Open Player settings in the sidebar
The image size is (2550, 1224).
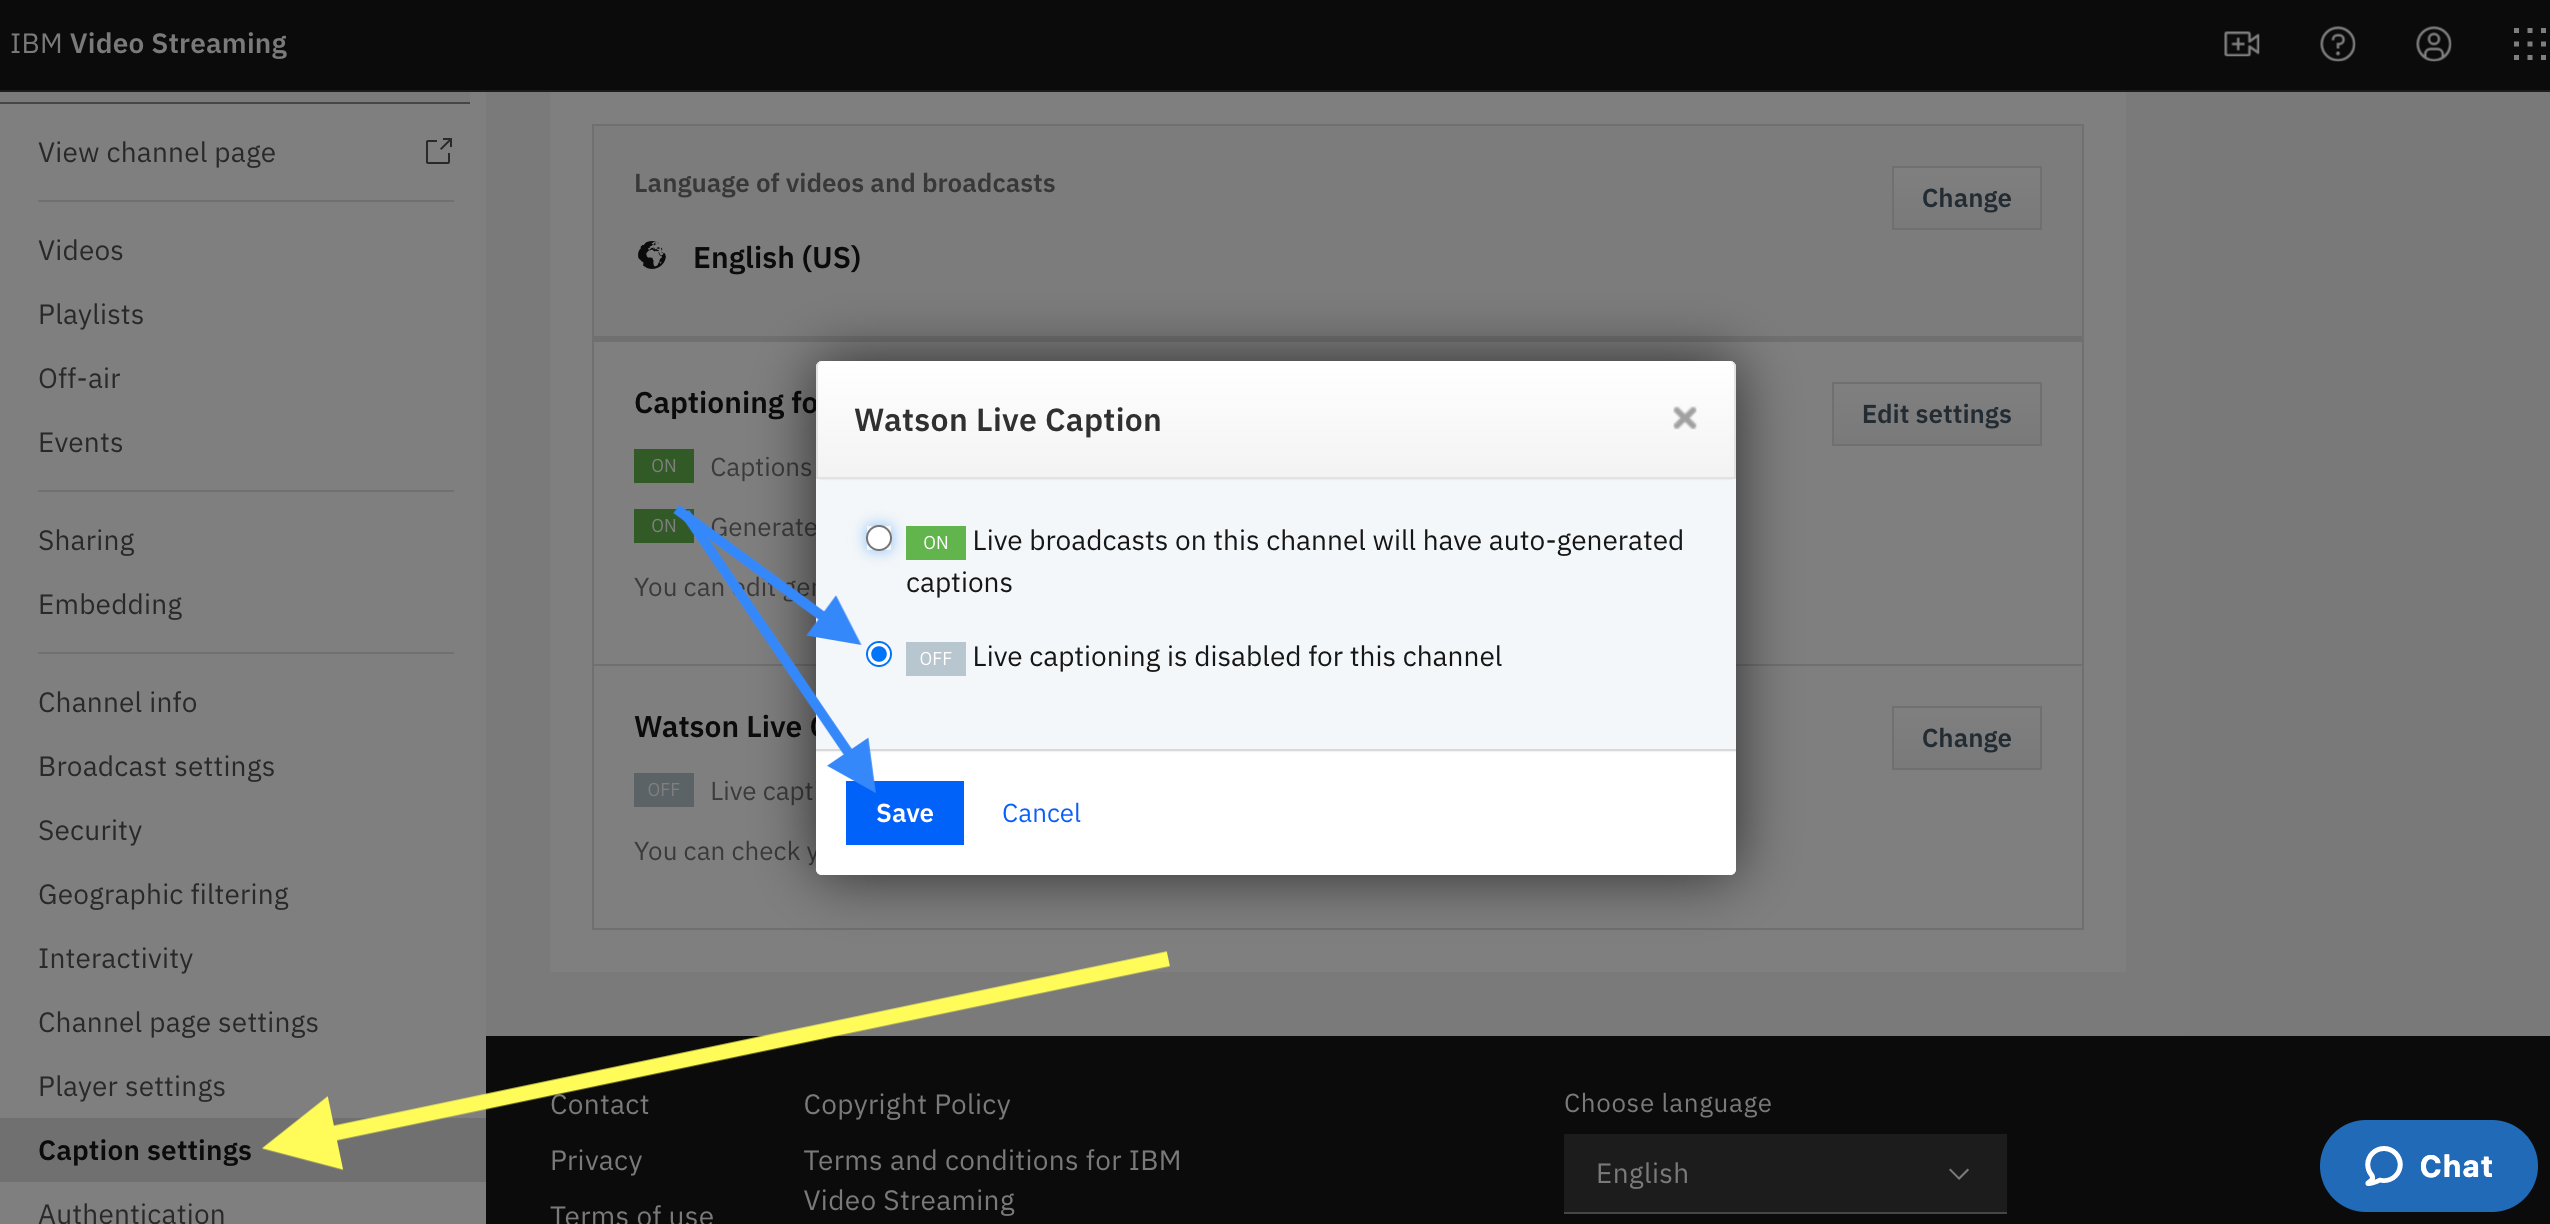pyautogui.click(x=132, y=1086)
